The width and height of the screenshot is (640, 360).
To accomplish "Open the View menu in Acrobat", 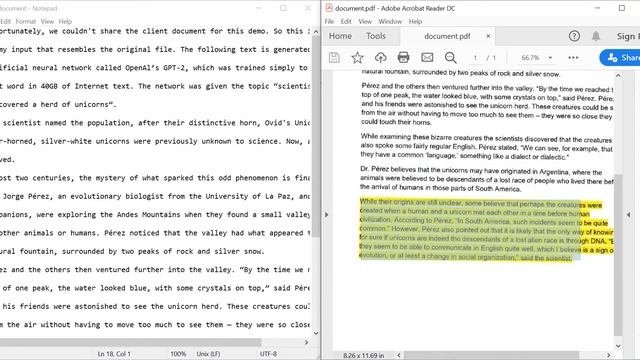I will 364,21.
